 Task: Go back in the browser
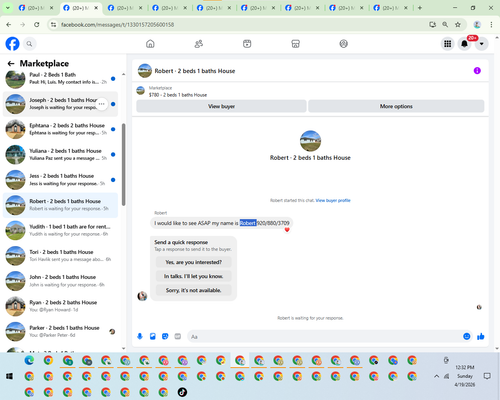9,24
